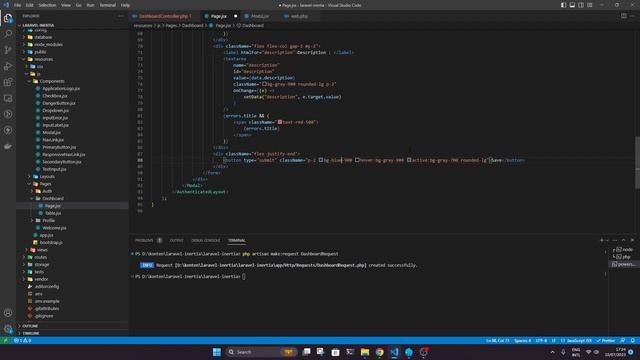Screen dimensions: 640x360
Task: Click the Chrome icon on the taskbar
Action: (380, 352)
